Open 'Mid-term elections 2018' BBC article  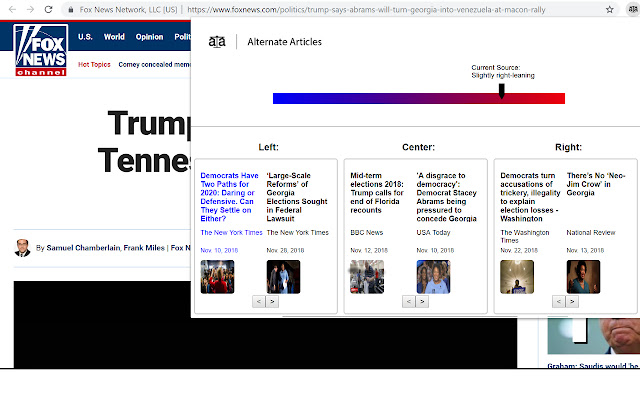click(377, 193)
